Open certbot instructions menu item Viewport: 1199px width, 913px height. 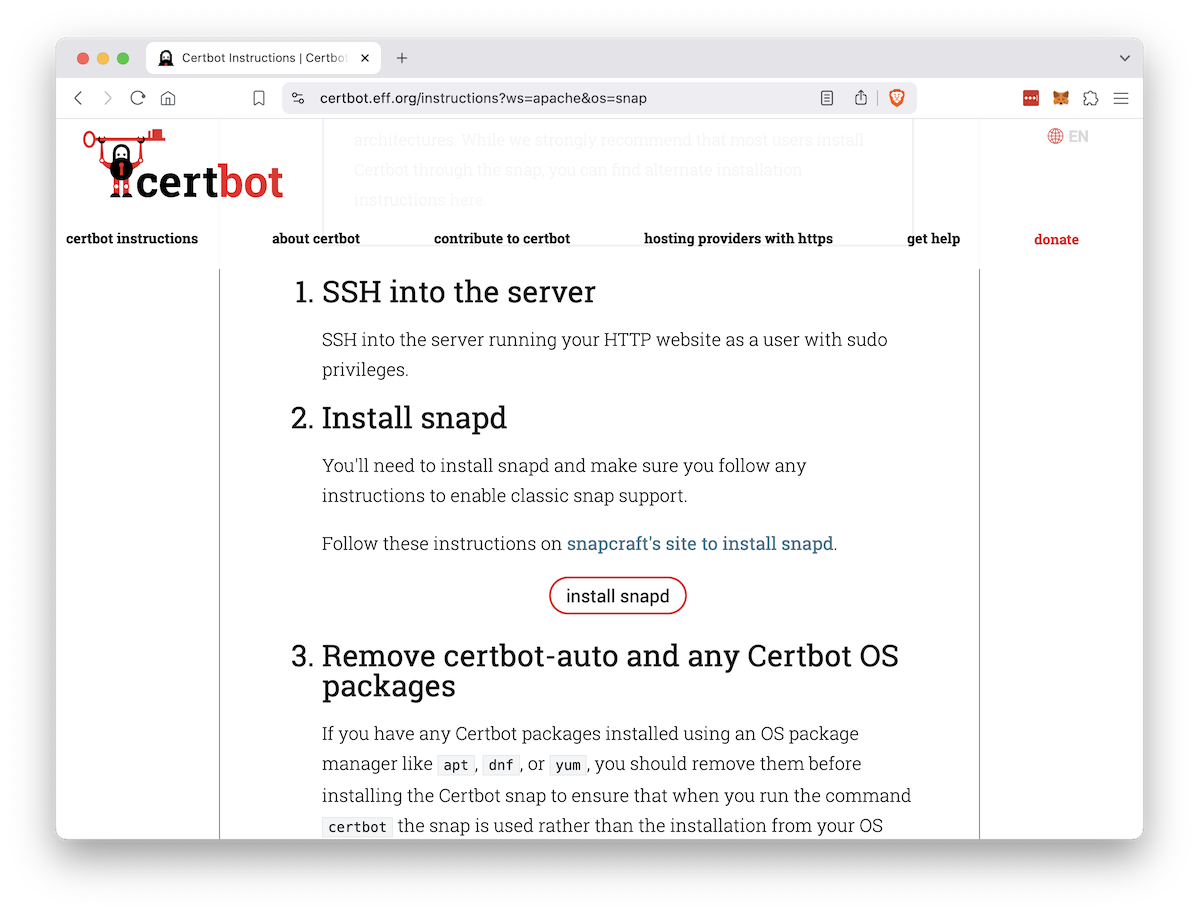click(x=132, y=239)
